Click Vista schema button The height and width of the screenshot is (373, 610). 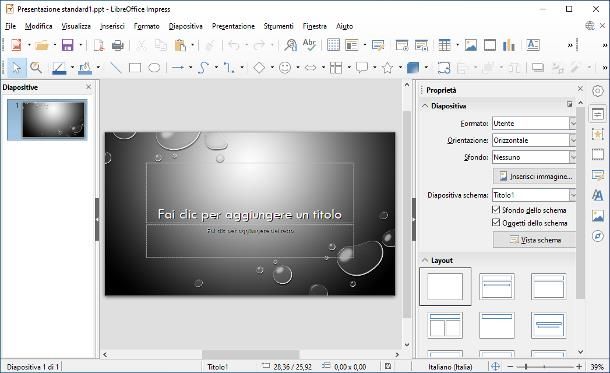point(534,240)
